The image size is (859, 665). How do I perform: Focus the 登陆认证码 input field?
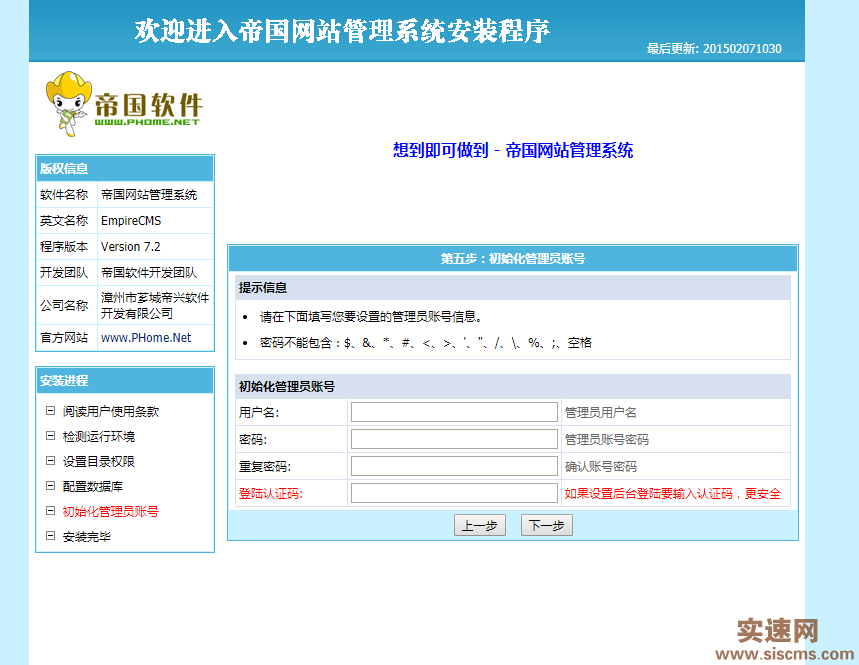pyautogui.click(x=454, y=493)
